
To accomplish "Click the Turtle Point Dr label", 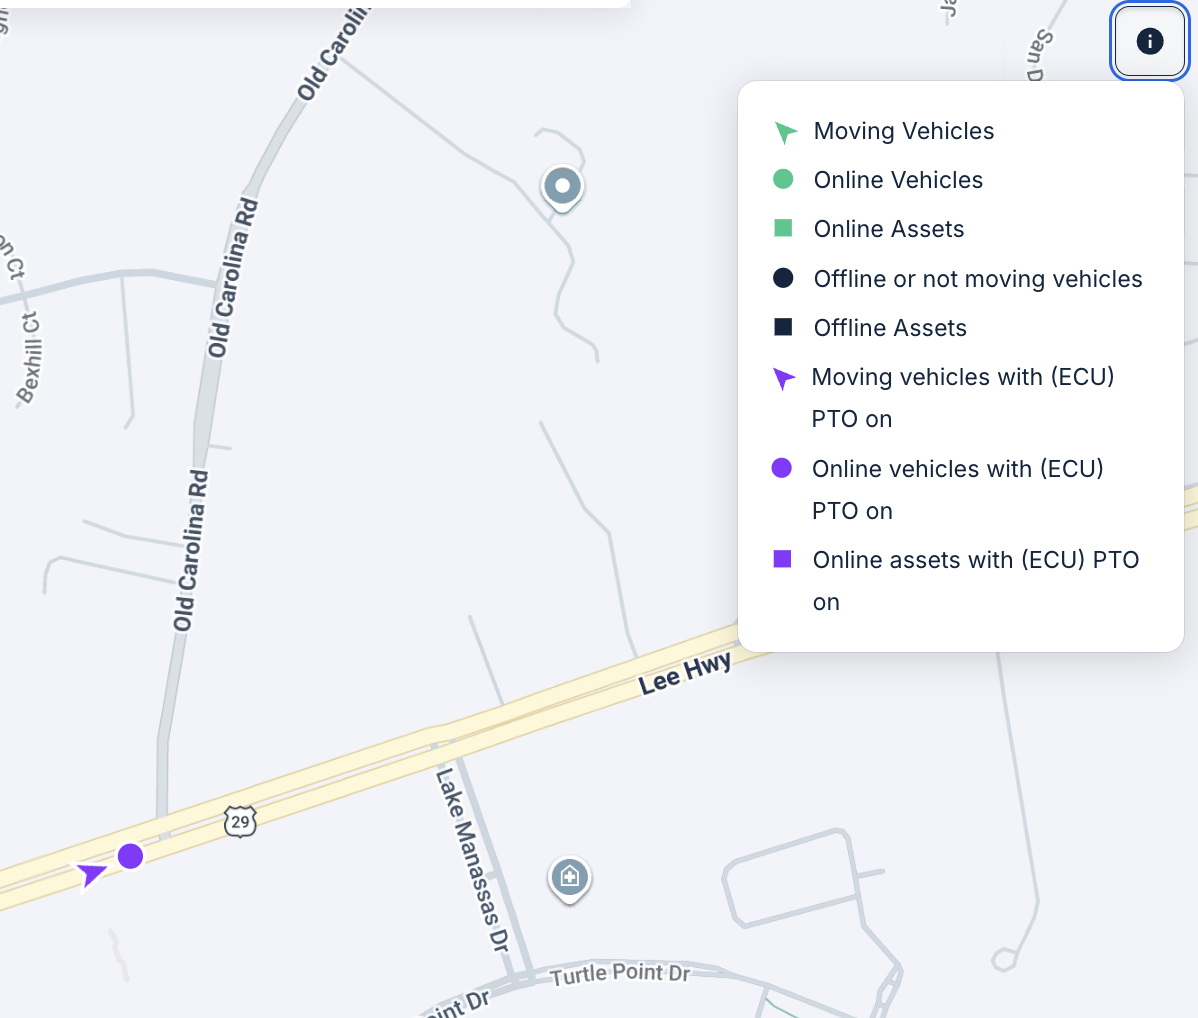I will (x=620, y=973).
